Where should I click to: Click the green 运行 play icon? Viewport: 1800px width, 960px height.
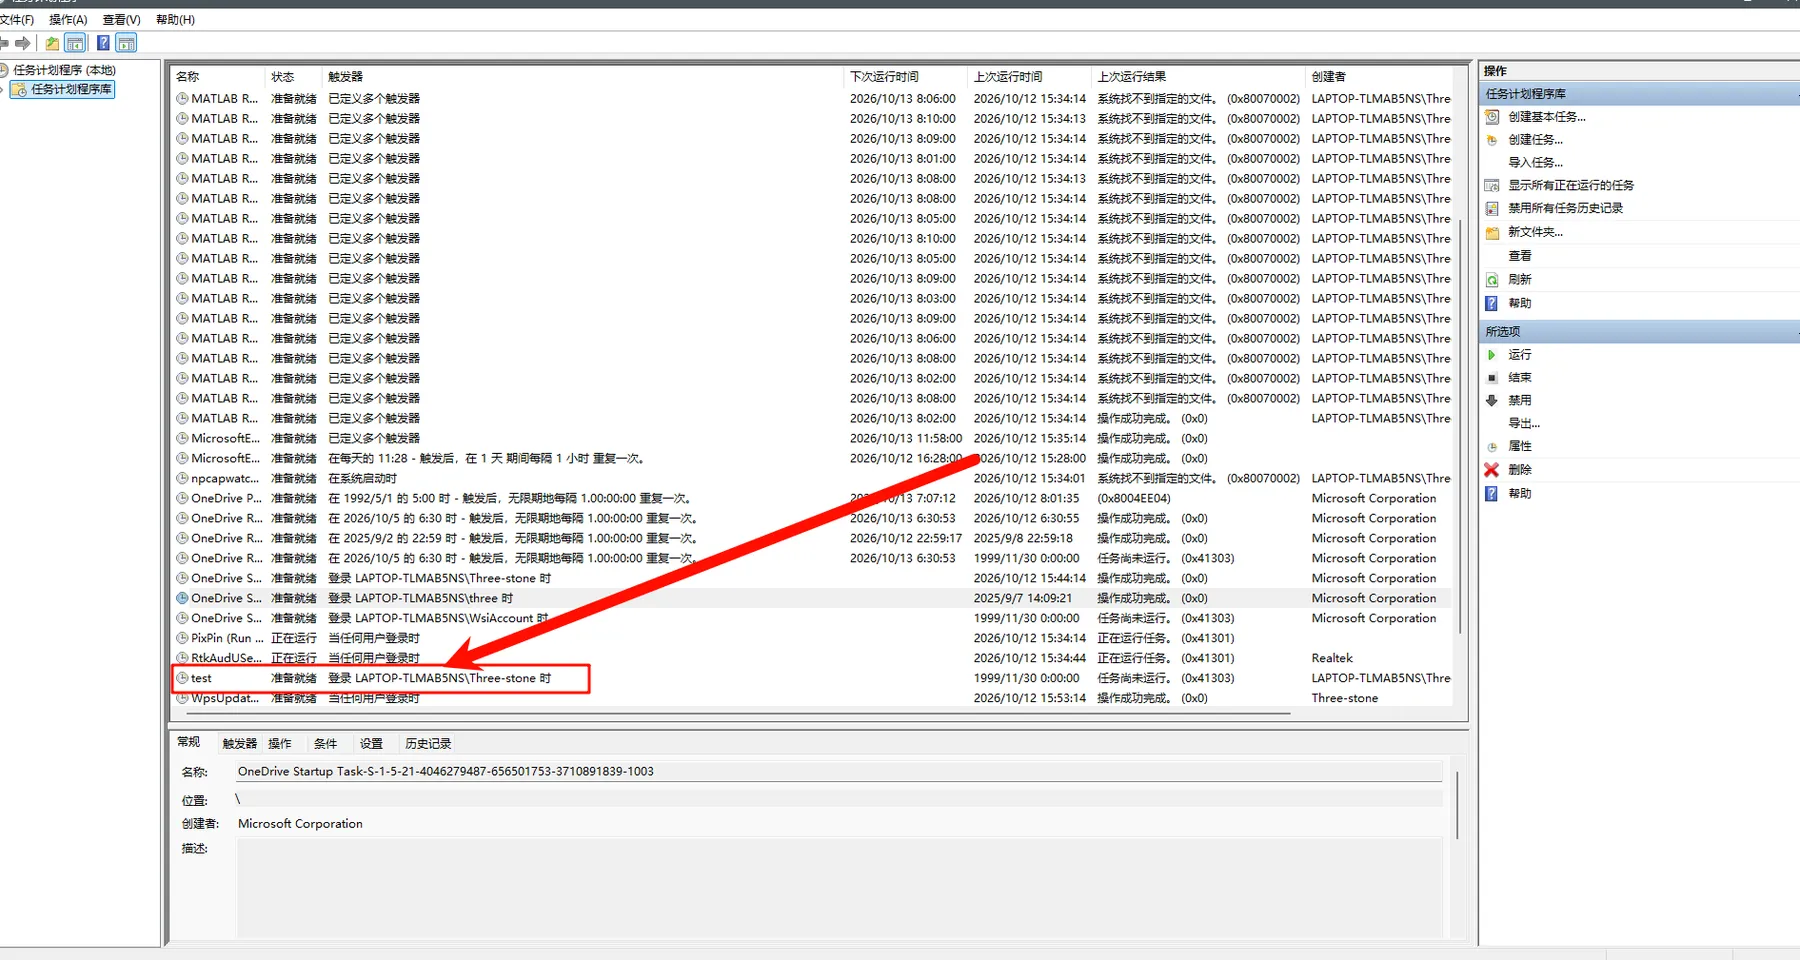[1492, 355]
